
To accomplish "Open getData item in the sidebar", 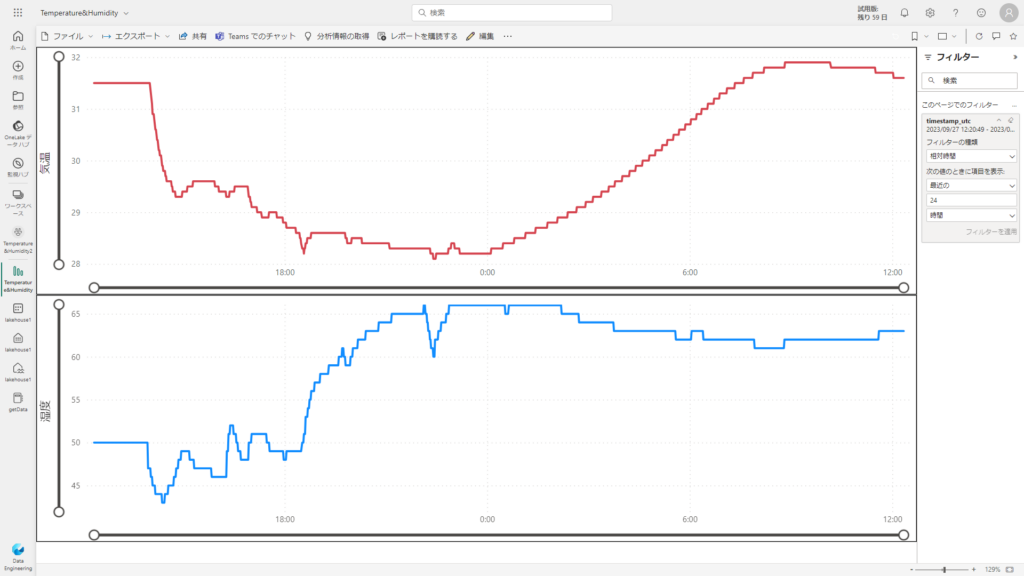I will [x=17, y=402].
